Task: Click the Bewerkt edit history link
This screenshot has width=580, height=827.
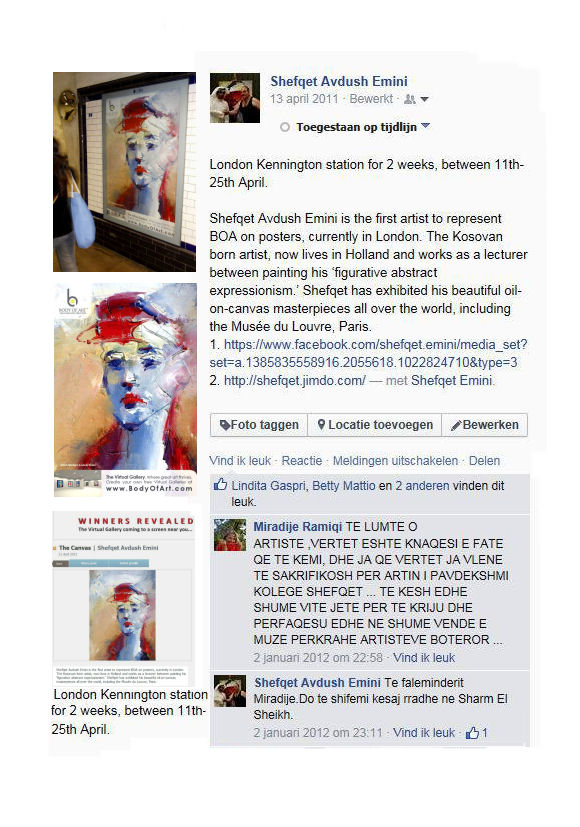Action: (x=371, y=99)
